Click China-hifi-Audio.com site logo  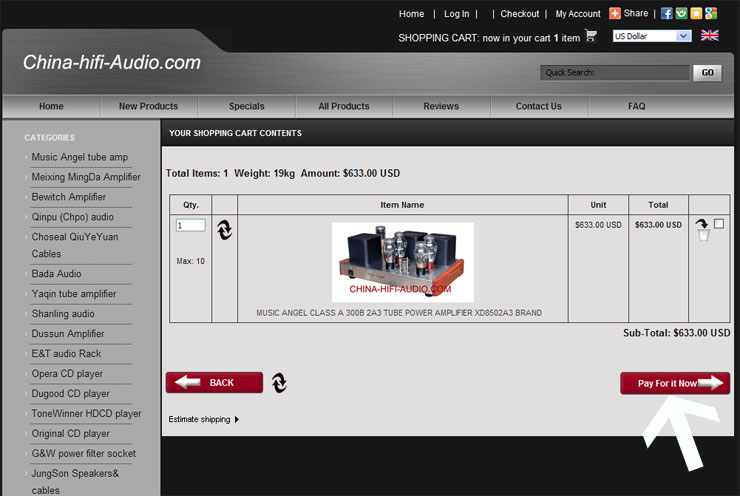[x=112, y=62]
